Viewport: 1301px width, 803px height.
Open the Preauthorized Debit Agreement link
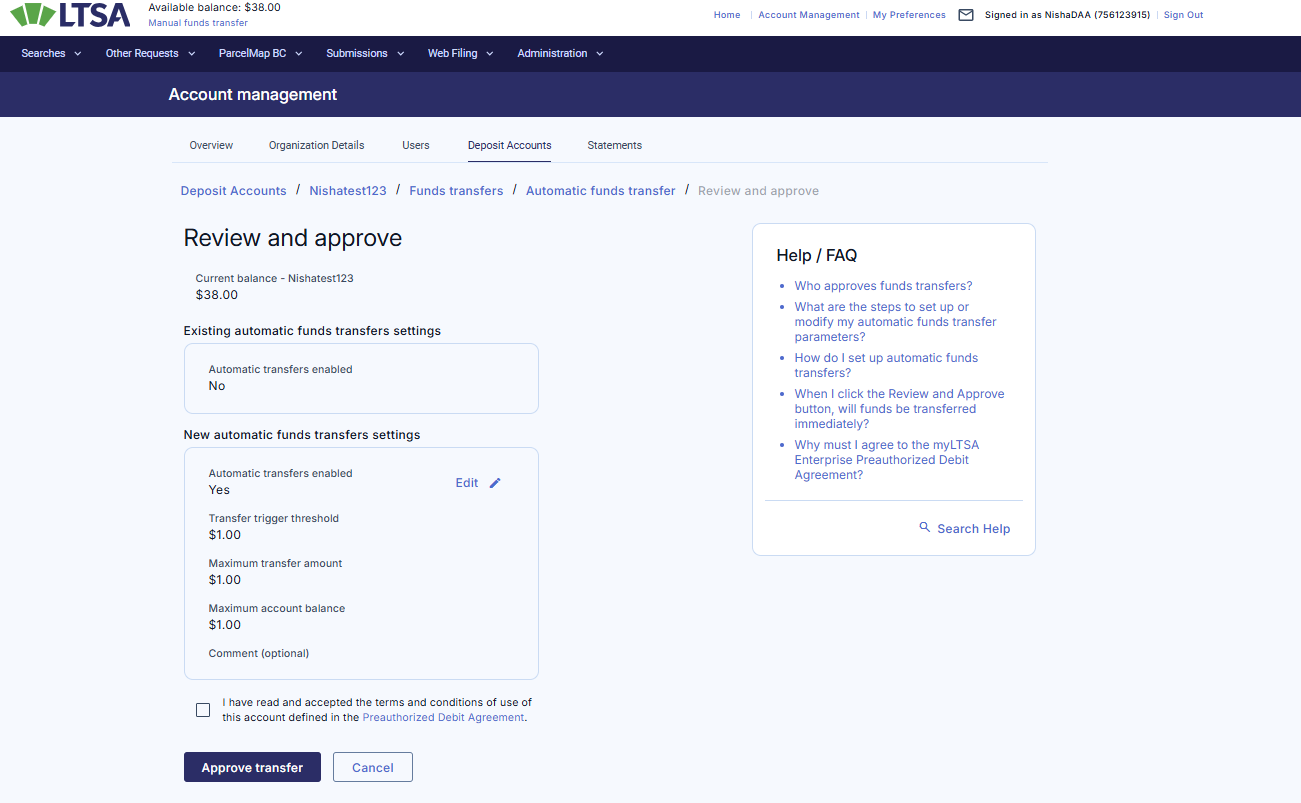tap(443, 718)
